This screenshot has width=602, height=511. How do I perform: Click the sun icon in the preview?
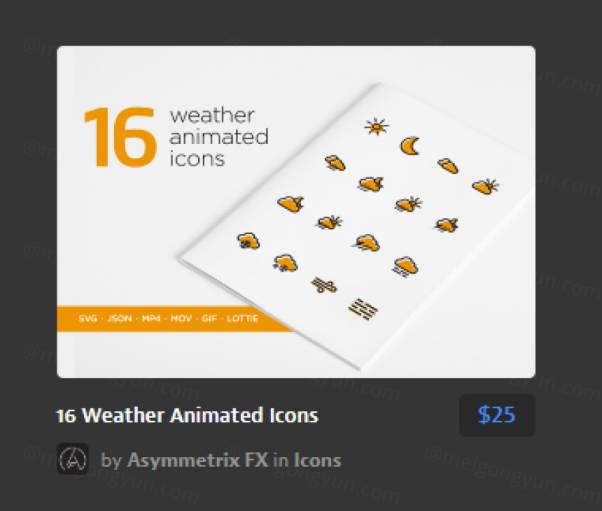click(376, 126)
